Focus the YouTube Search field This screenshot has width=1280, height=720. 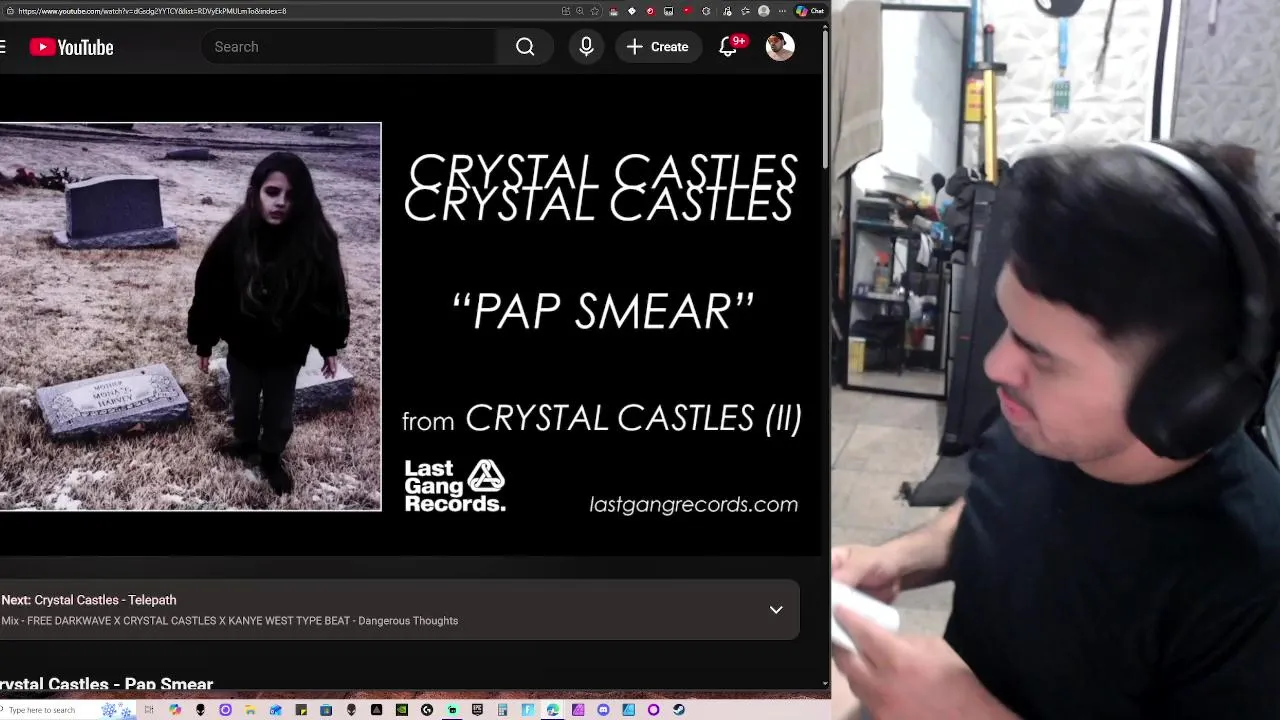pos(350,47)
